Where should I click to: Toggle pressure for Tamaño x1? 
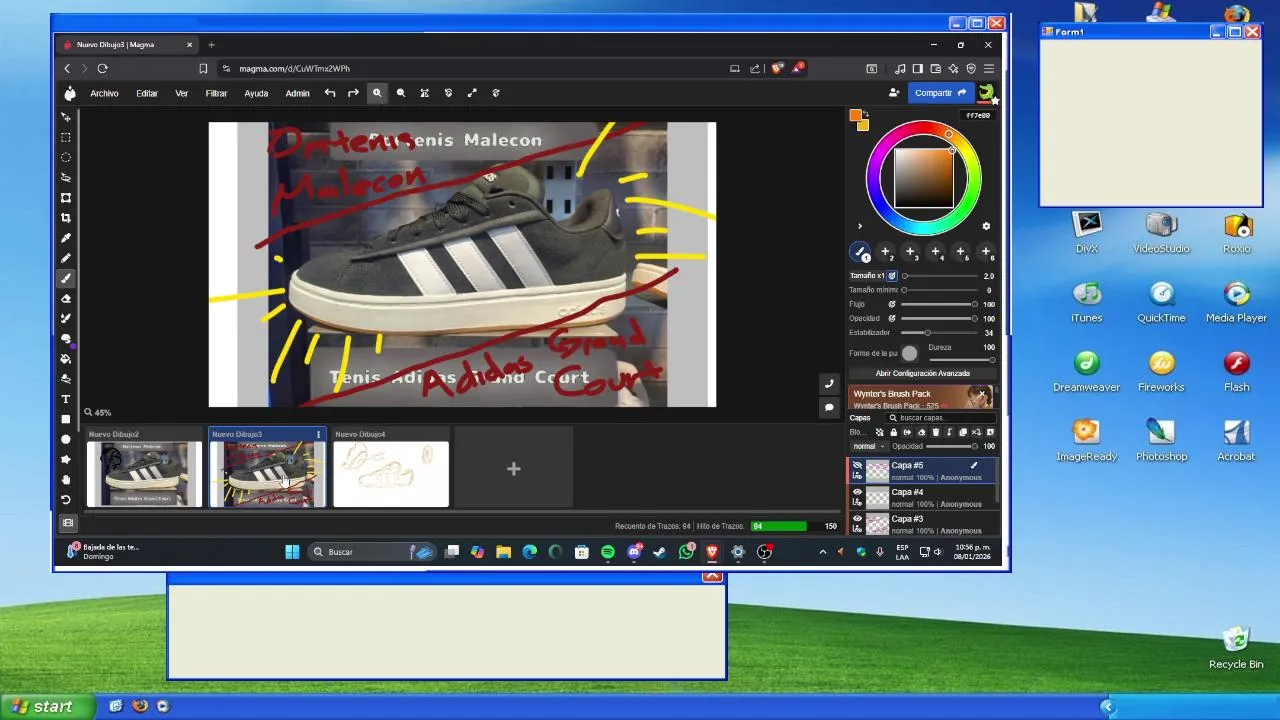click(892, 276)
